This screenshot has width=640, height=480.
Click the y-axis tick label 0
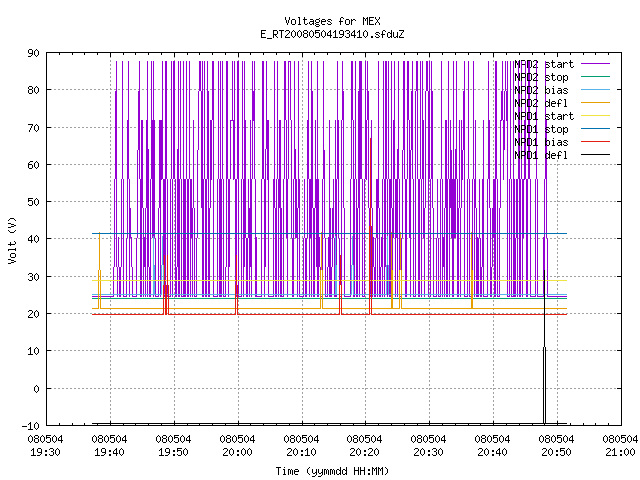37,389
